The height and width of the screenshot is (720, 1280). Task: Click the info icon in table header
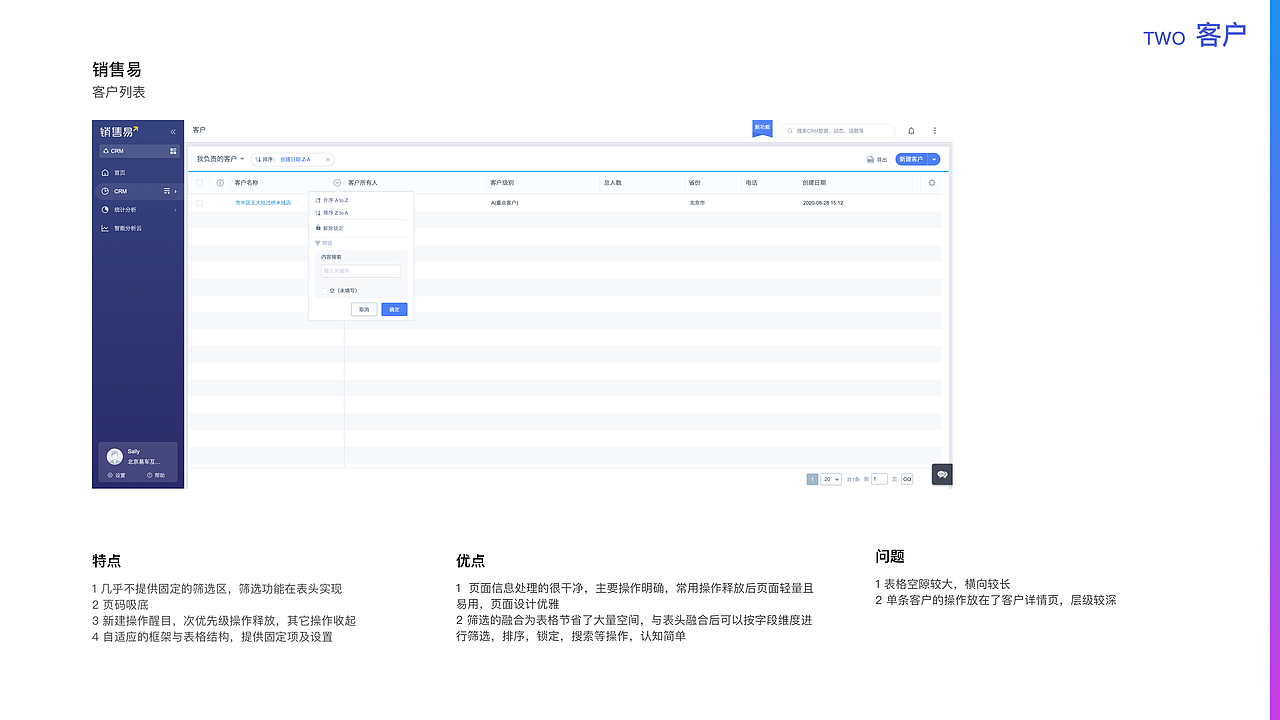[x=220, y=183]
